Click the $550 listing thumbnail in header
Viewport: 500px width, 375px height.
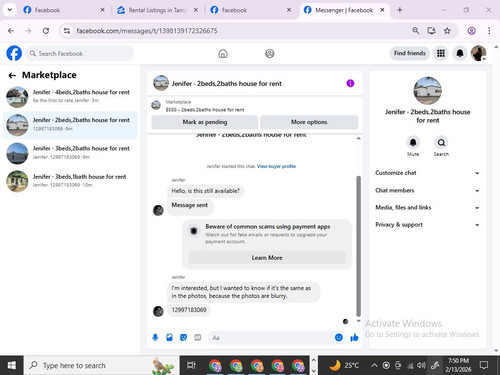(156, 105)
